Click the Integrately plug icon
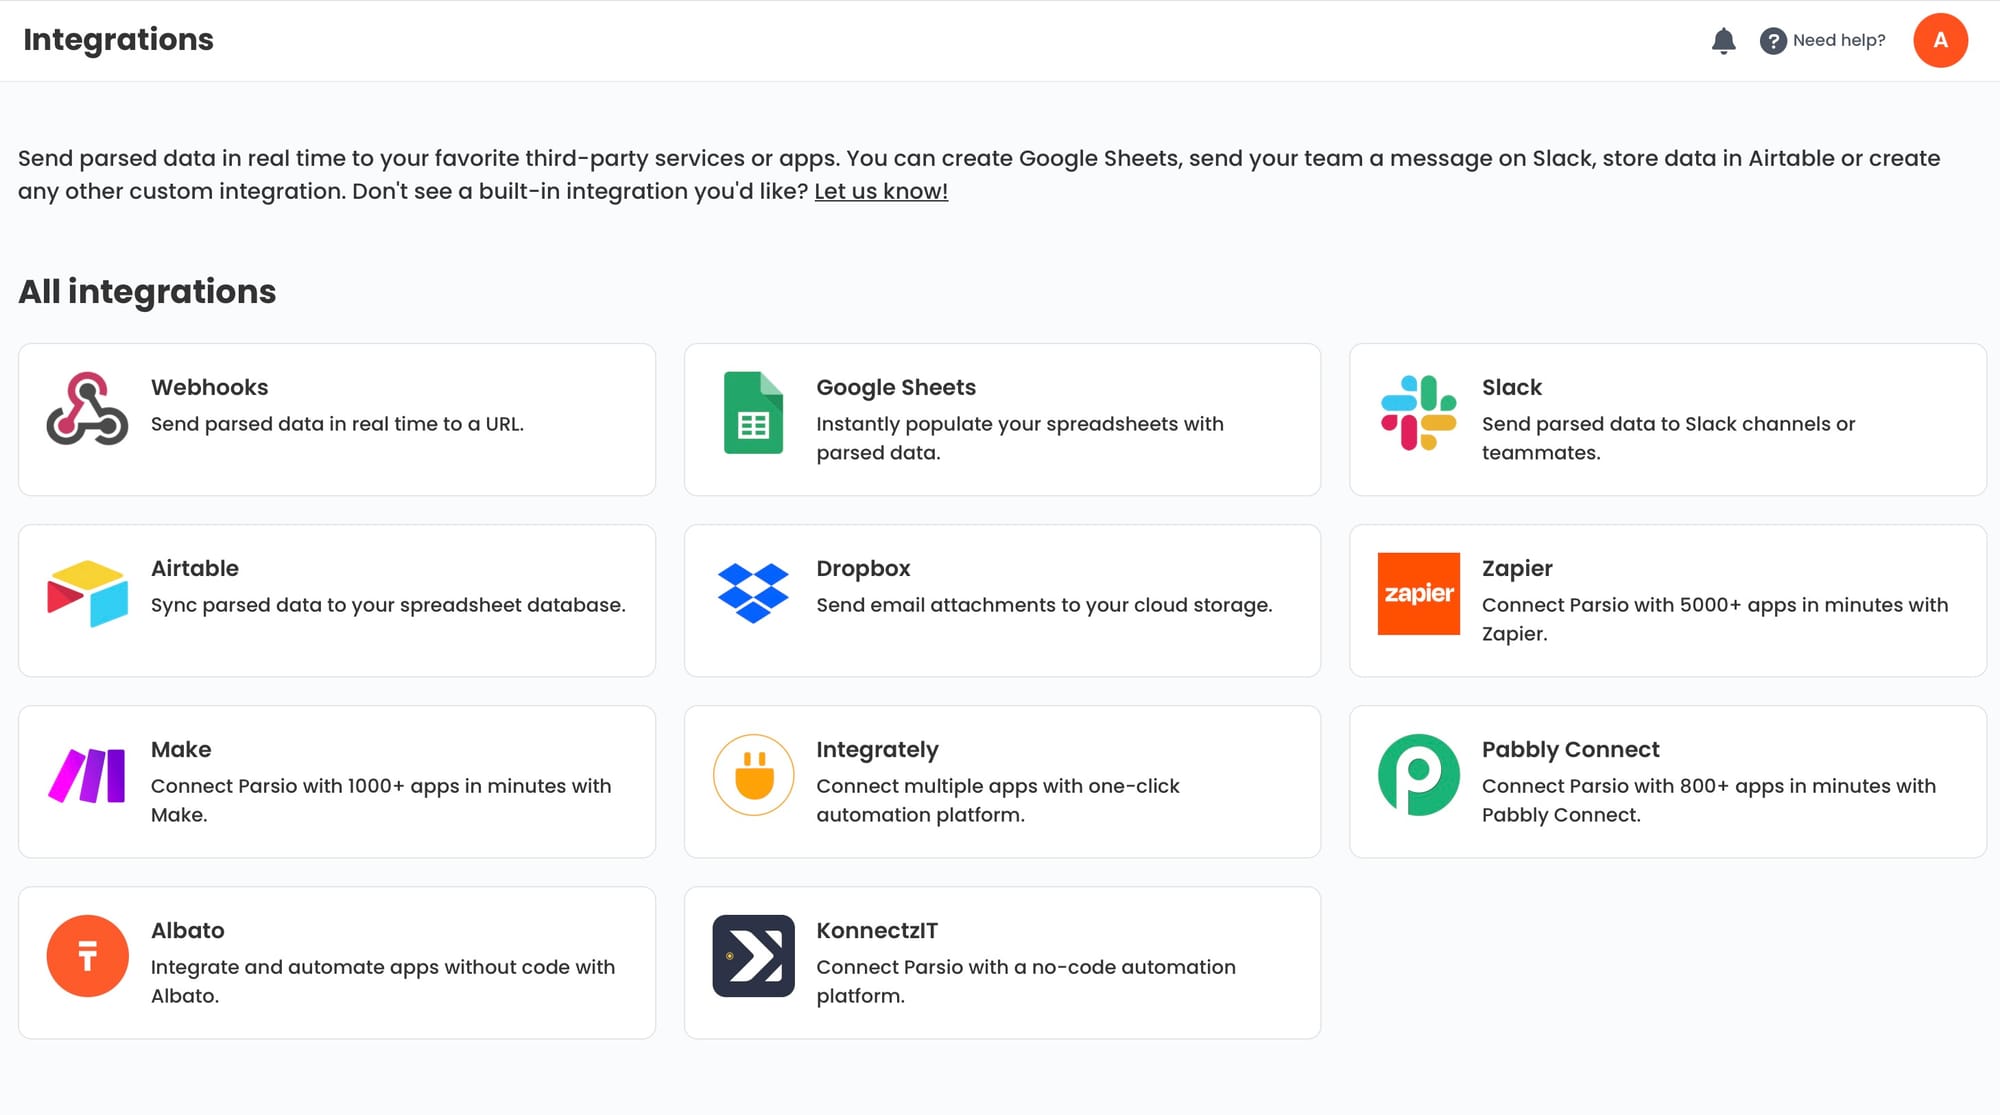This screenshot has height=1115, width=2000. [x=753, y=775]
